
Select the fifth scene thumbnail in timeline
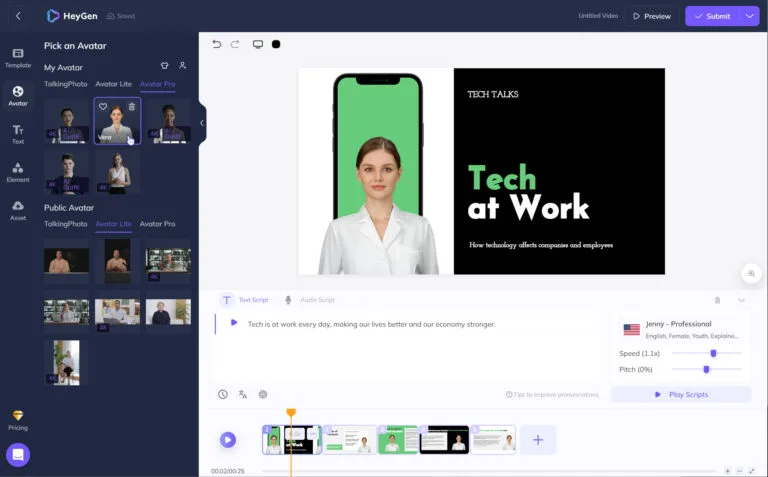click(x=493, y=440)
